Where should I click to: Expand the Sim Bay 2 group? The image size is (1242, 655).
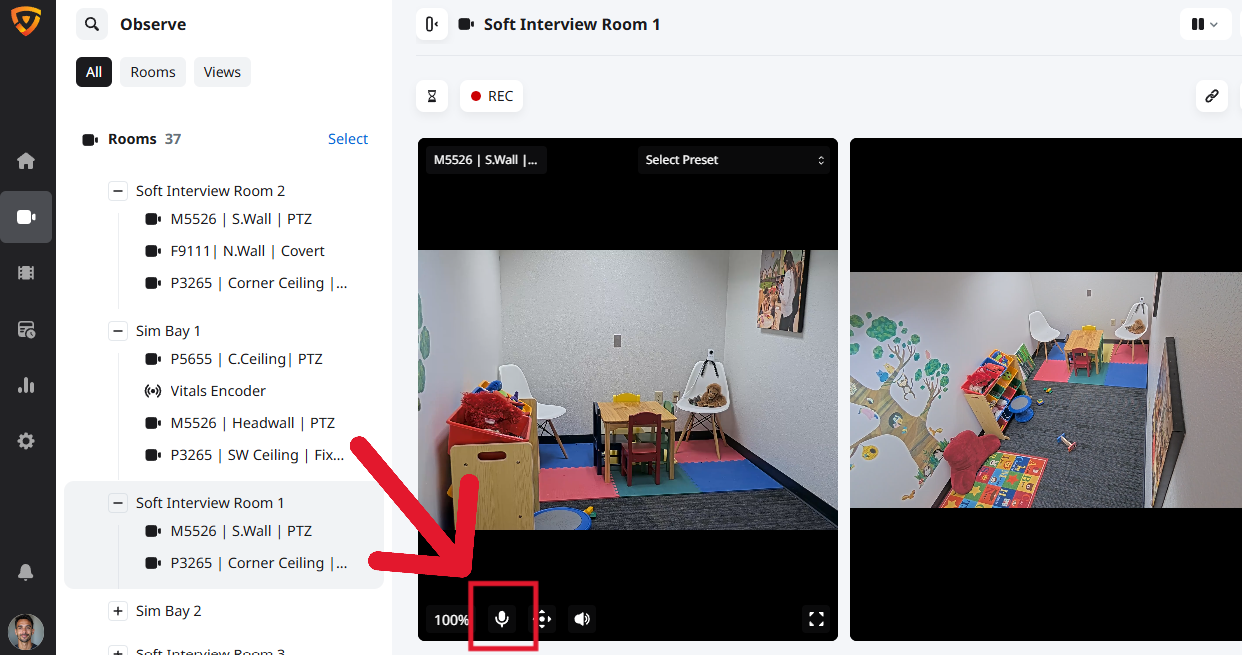[118, 611]
